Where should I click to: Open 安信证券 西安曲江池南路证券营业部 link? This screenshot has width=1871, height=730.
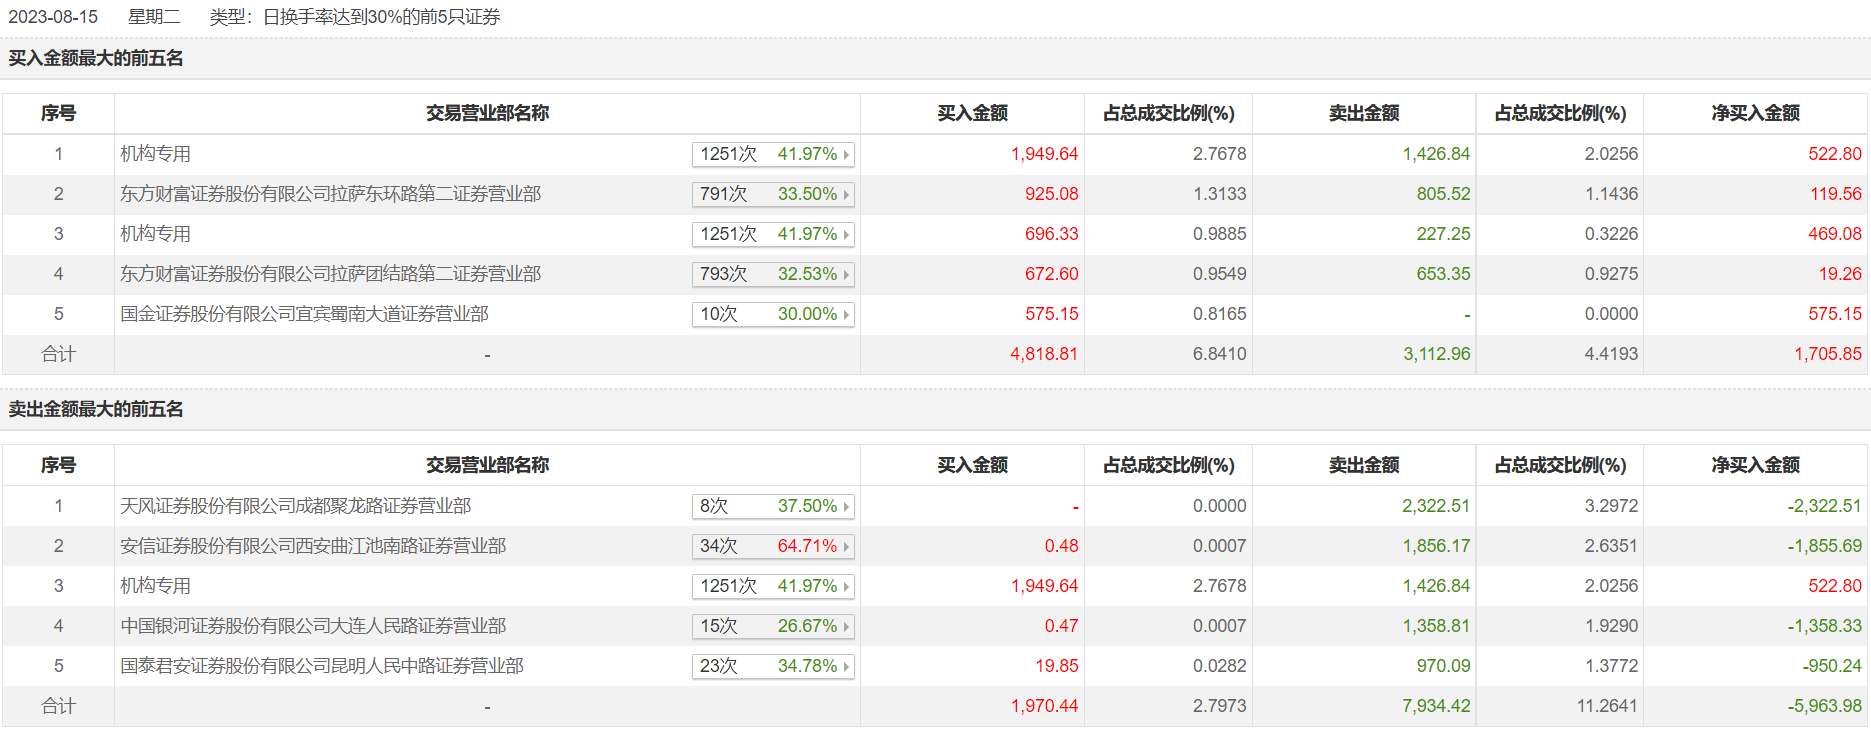click(313, 546)
